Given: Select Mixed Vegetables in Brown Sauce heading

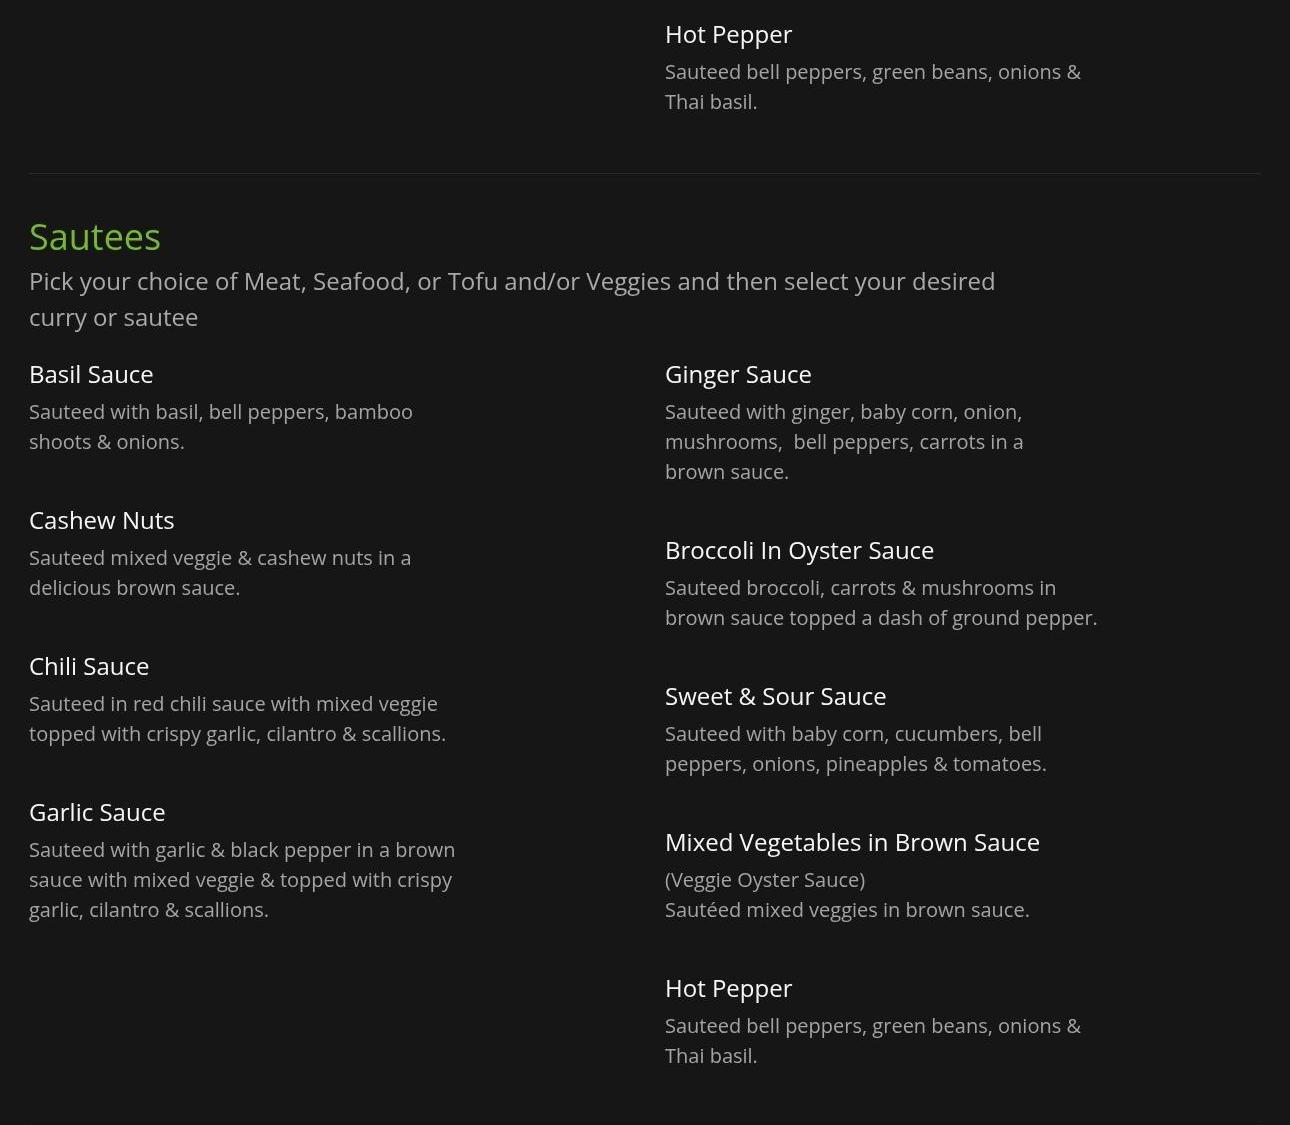Looking at the screenshot, I should point(852,842).
